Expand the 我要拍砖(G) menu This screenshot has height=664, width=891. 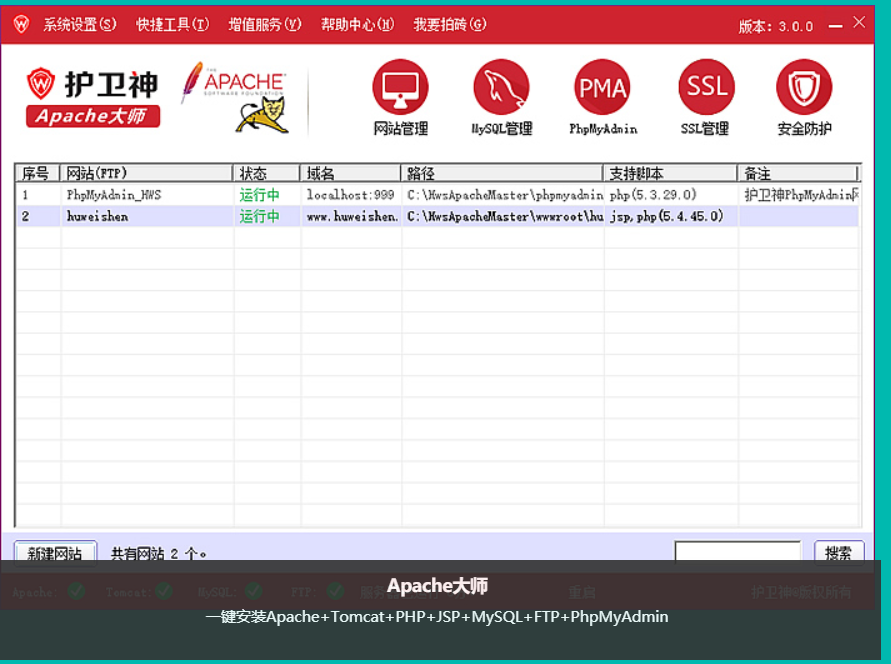pyautogui.click(x=449, y=25)
